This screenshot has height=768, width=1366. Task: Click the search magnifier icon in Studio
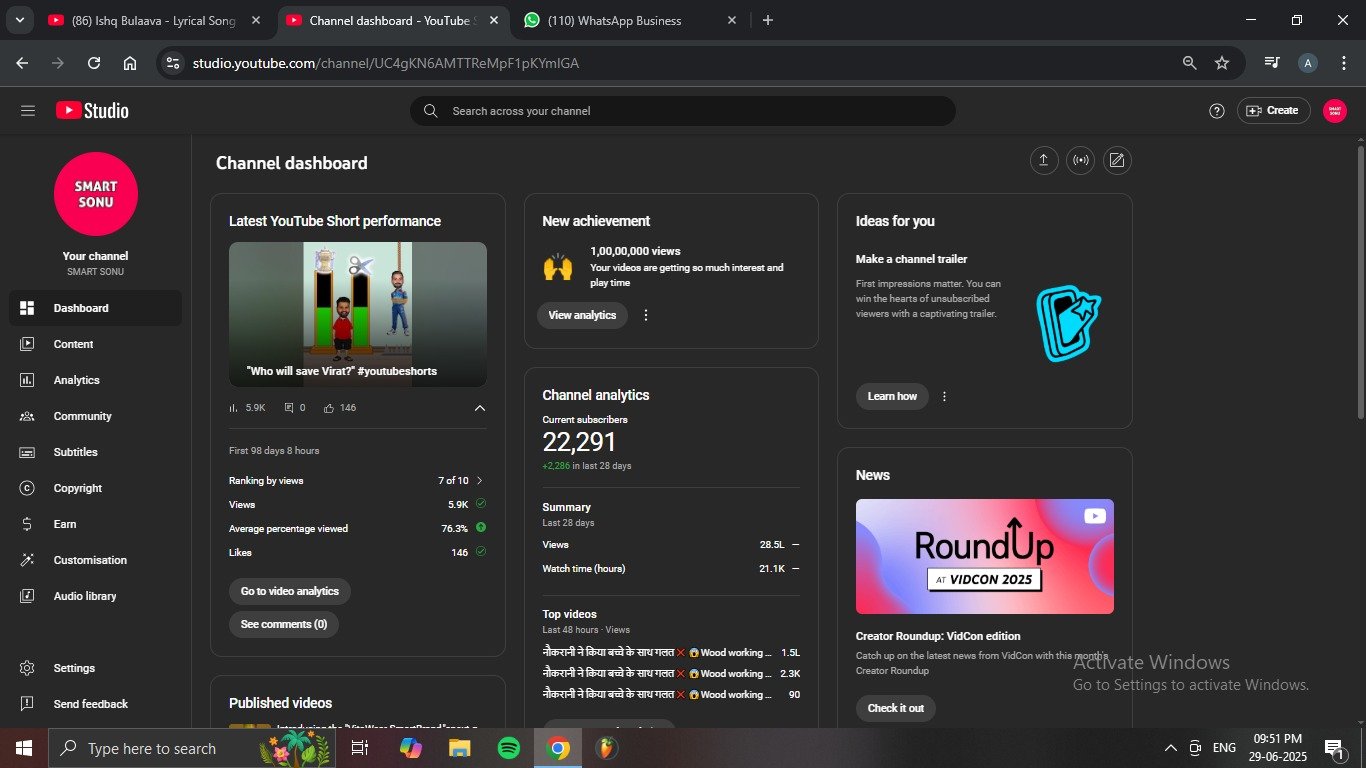[x=431, y=111]
